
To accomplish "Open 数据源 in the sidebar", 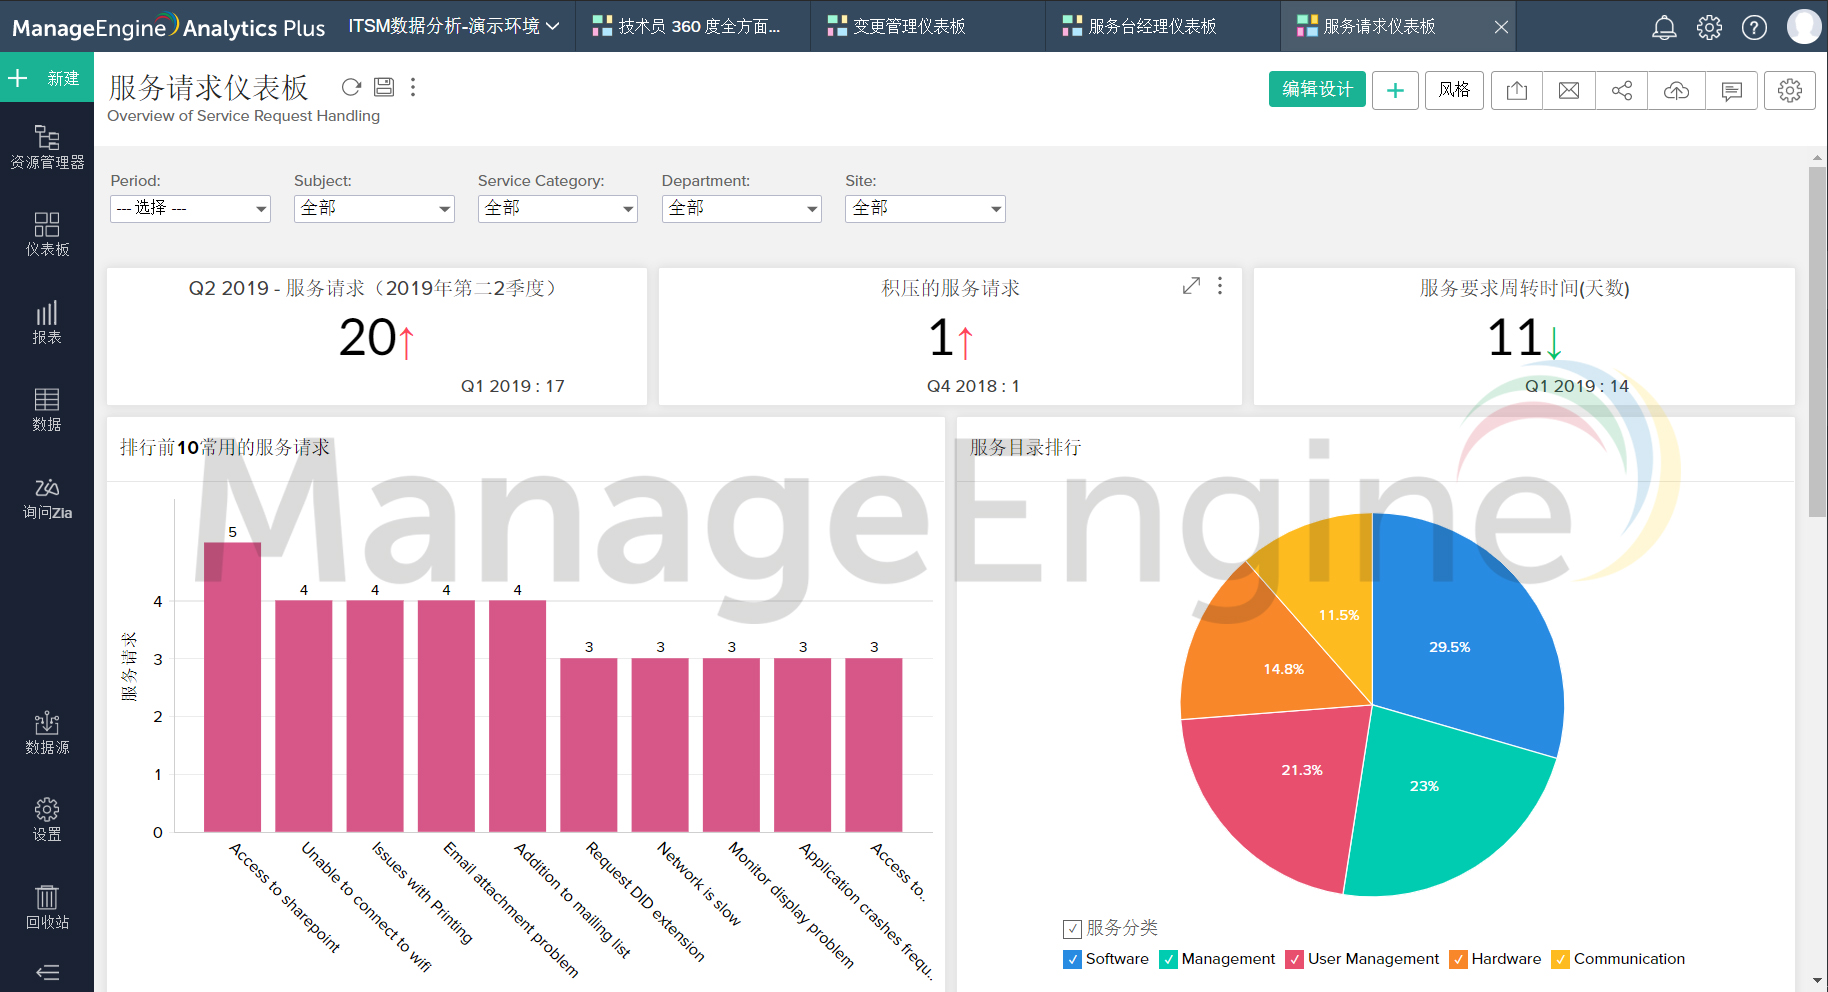I will [47, 732].
